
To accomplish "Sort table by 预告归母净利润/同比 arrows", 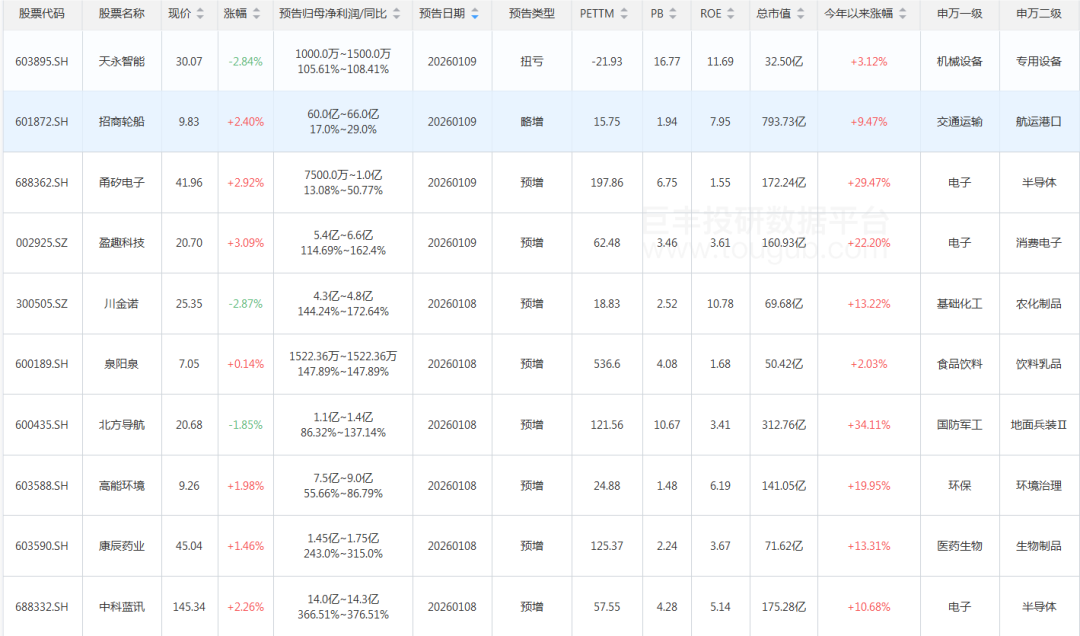I will pos(397,15).
